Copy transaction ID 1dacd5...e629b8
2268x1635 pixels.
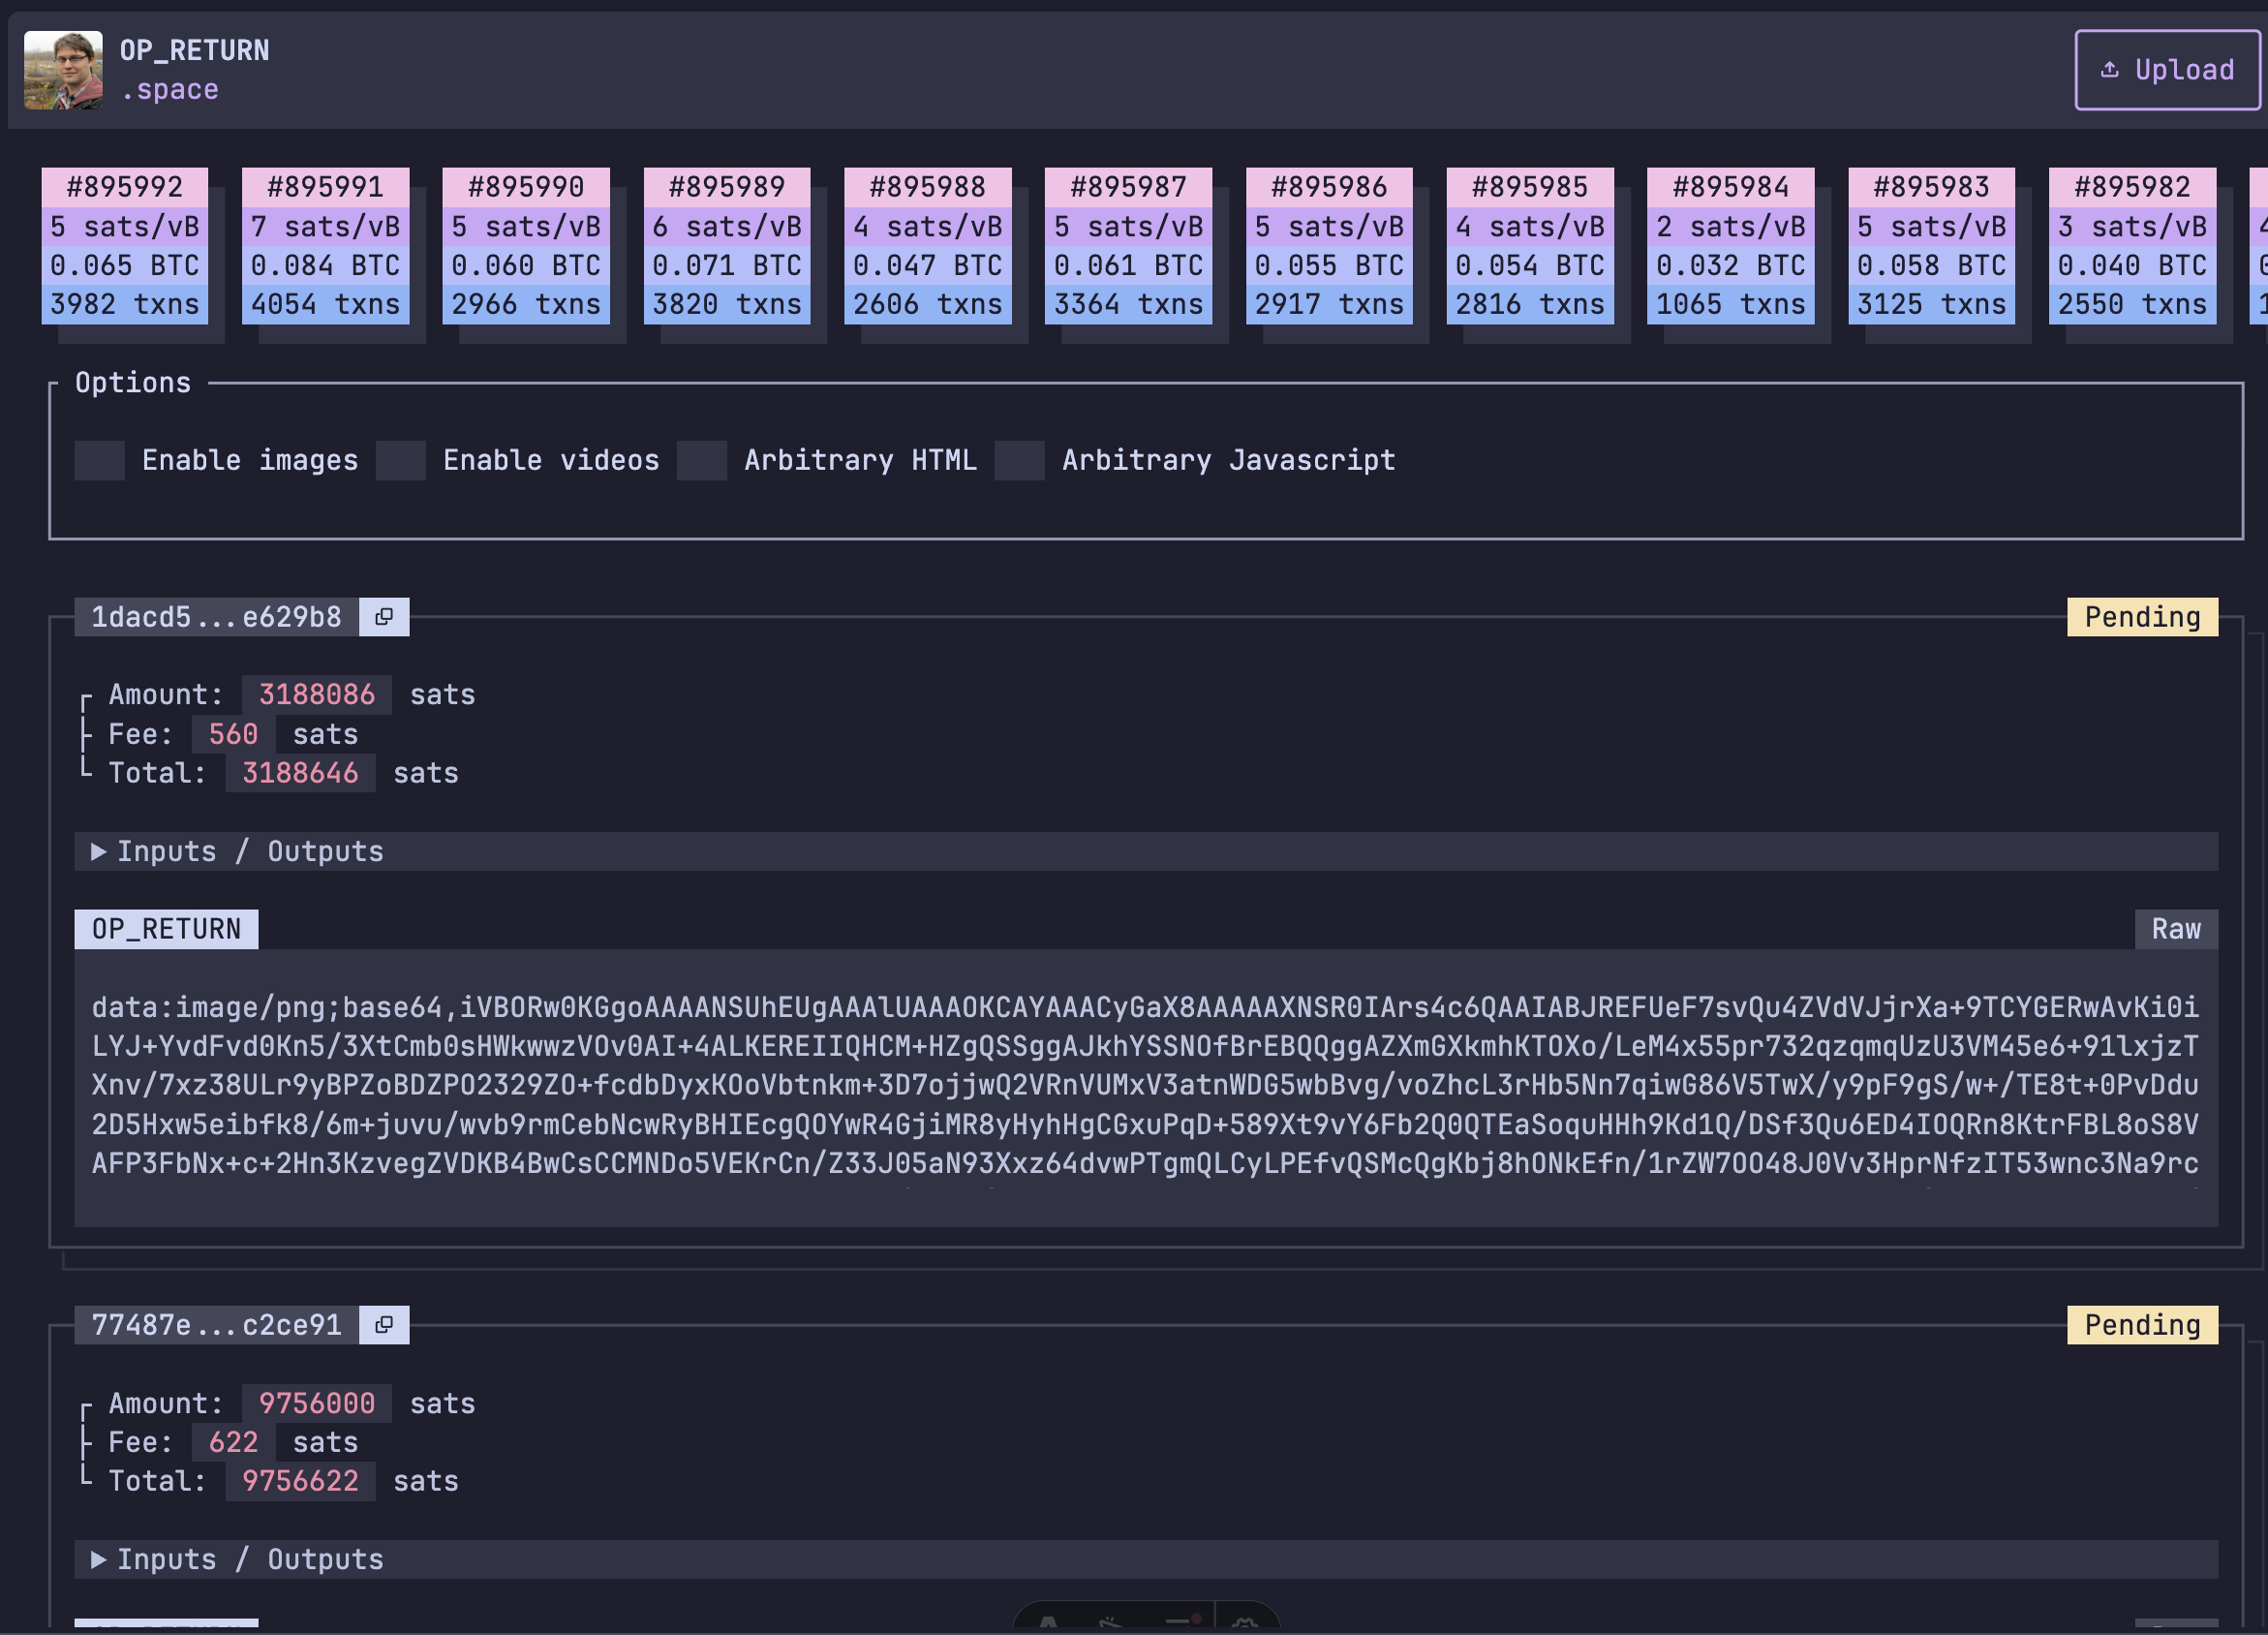[x=384, y=617]
